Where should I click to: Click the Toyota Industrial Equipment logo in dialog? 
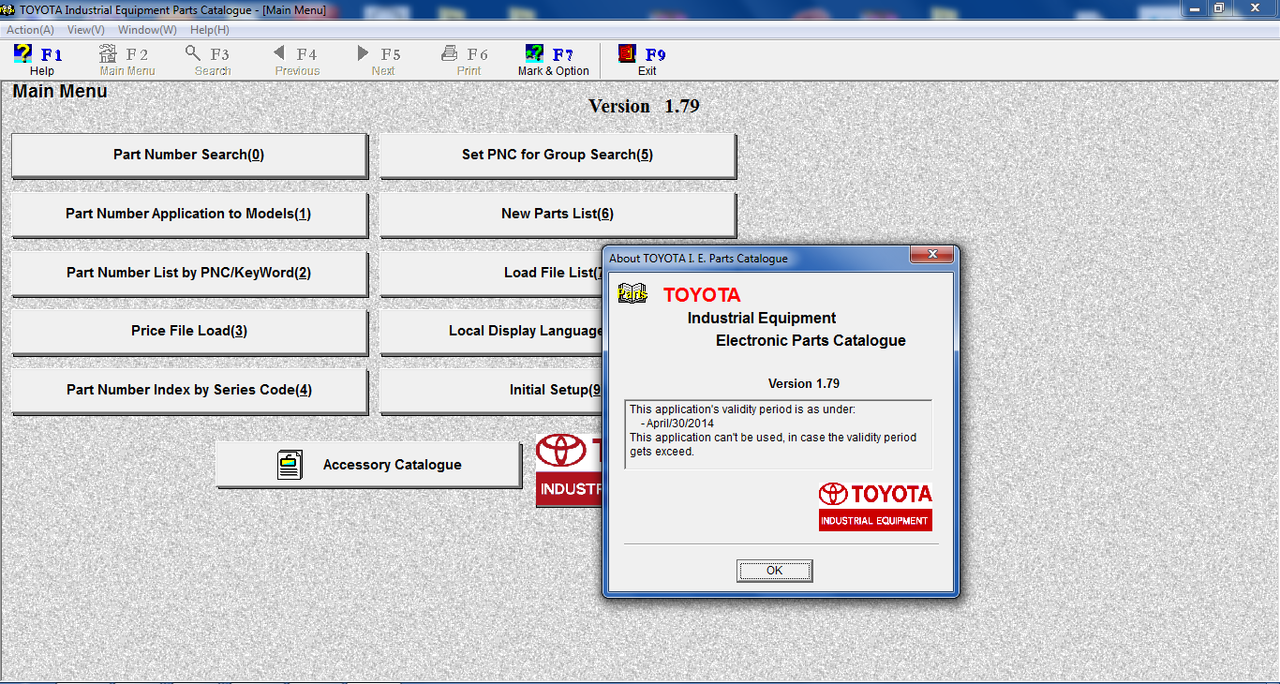point(875,506)
